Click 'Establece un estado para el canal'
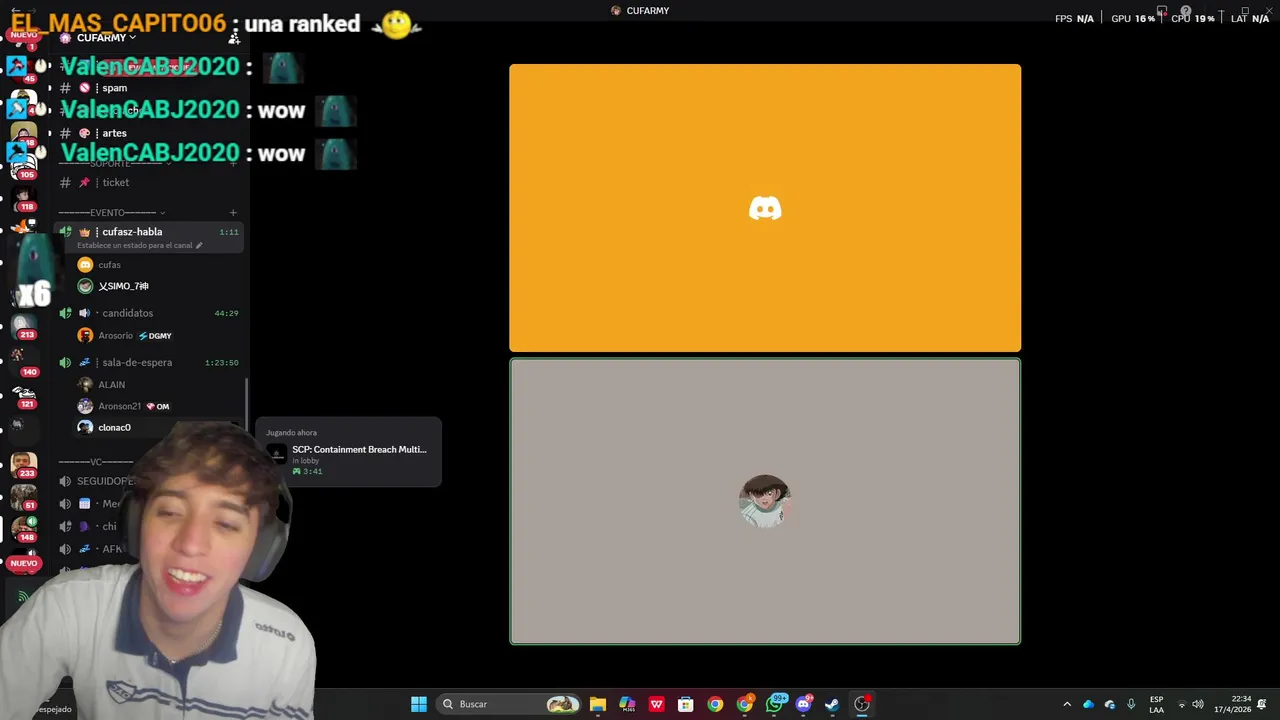 click(135, 245)
